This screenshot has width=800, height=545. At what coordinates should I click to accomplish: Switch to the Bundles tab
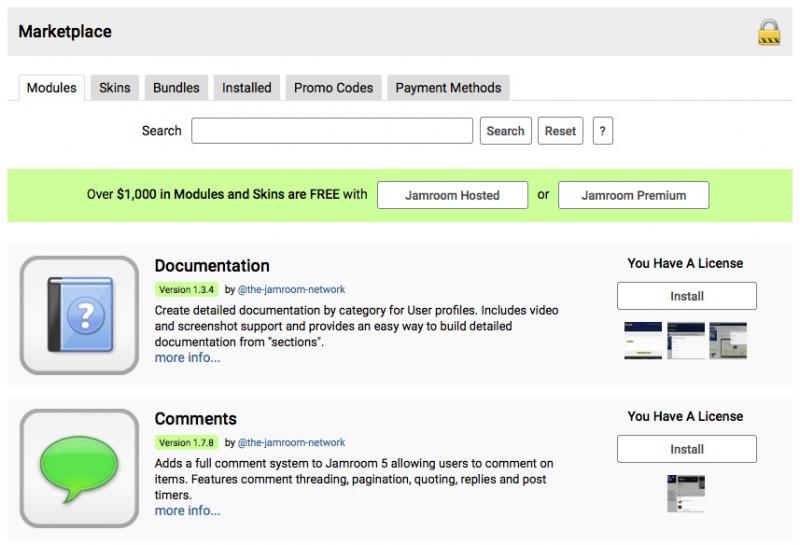[x=176, y=88]
